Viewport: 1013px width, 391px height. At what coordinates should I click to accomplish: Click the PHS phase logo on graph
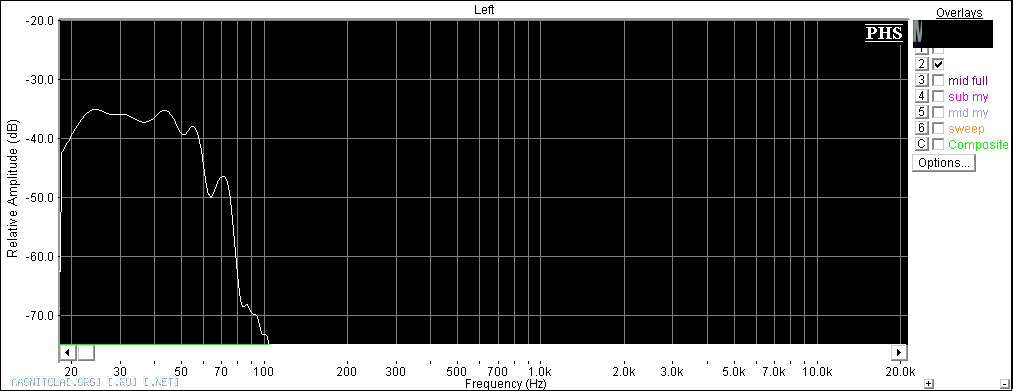tap(884, 33)
